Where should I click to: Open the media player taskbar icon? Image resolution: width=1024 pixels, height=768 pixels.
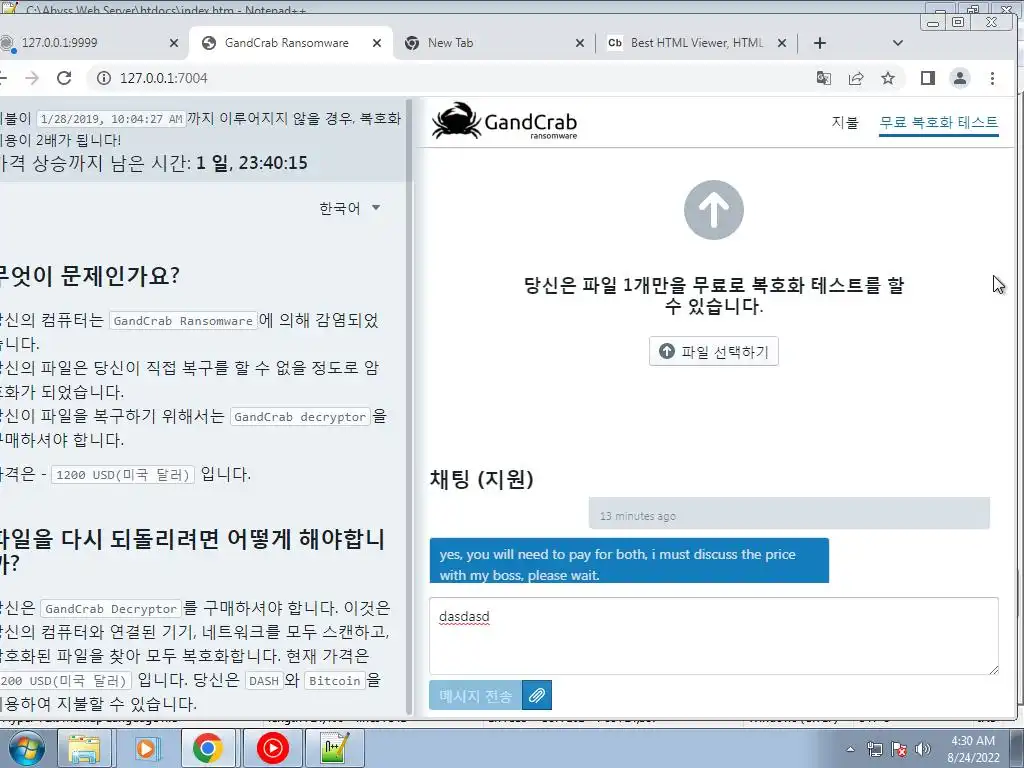[146, 748]
